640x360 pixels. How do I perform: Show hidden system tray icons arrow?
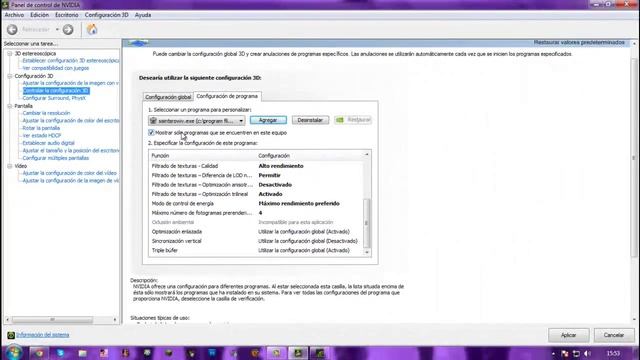[553, 353]
